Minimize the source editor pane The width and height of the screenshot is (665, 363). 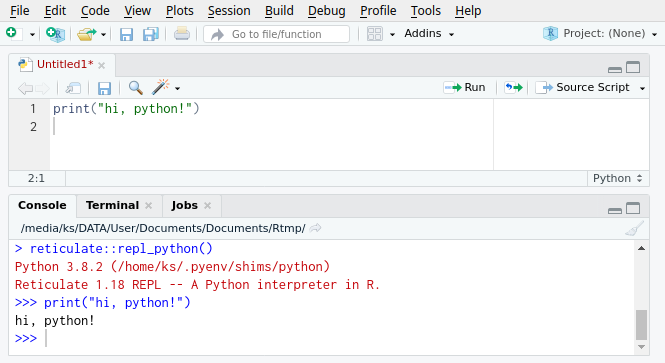pos(615,69)
